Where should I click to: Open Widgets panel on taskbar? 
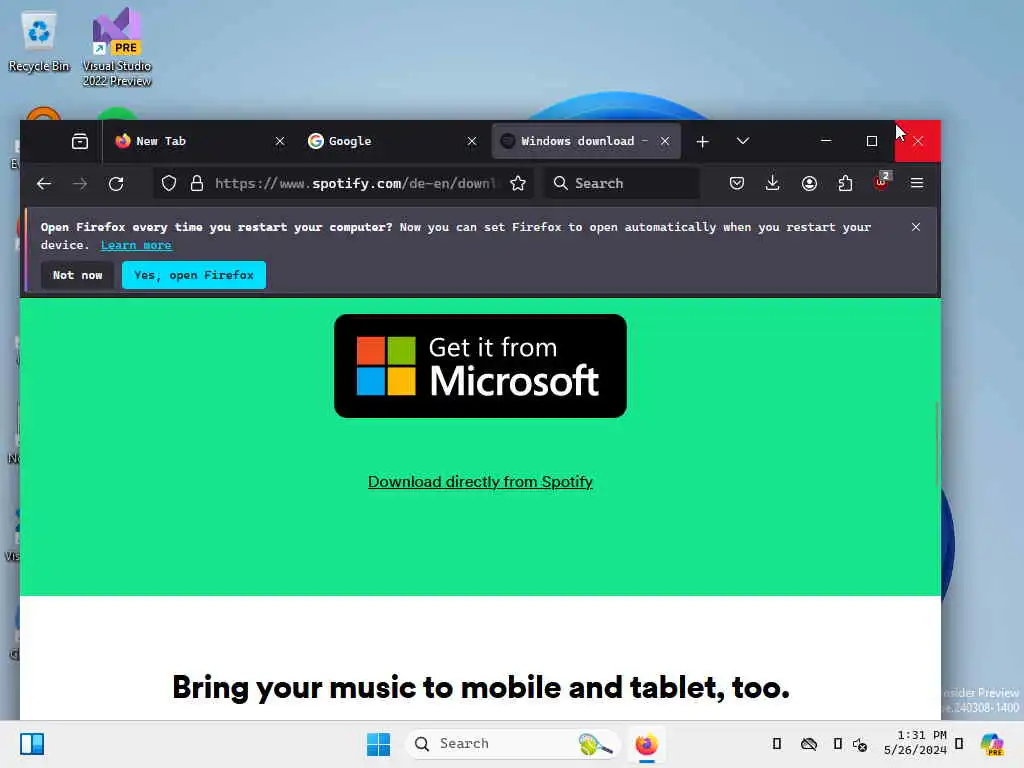pos(32,744)
